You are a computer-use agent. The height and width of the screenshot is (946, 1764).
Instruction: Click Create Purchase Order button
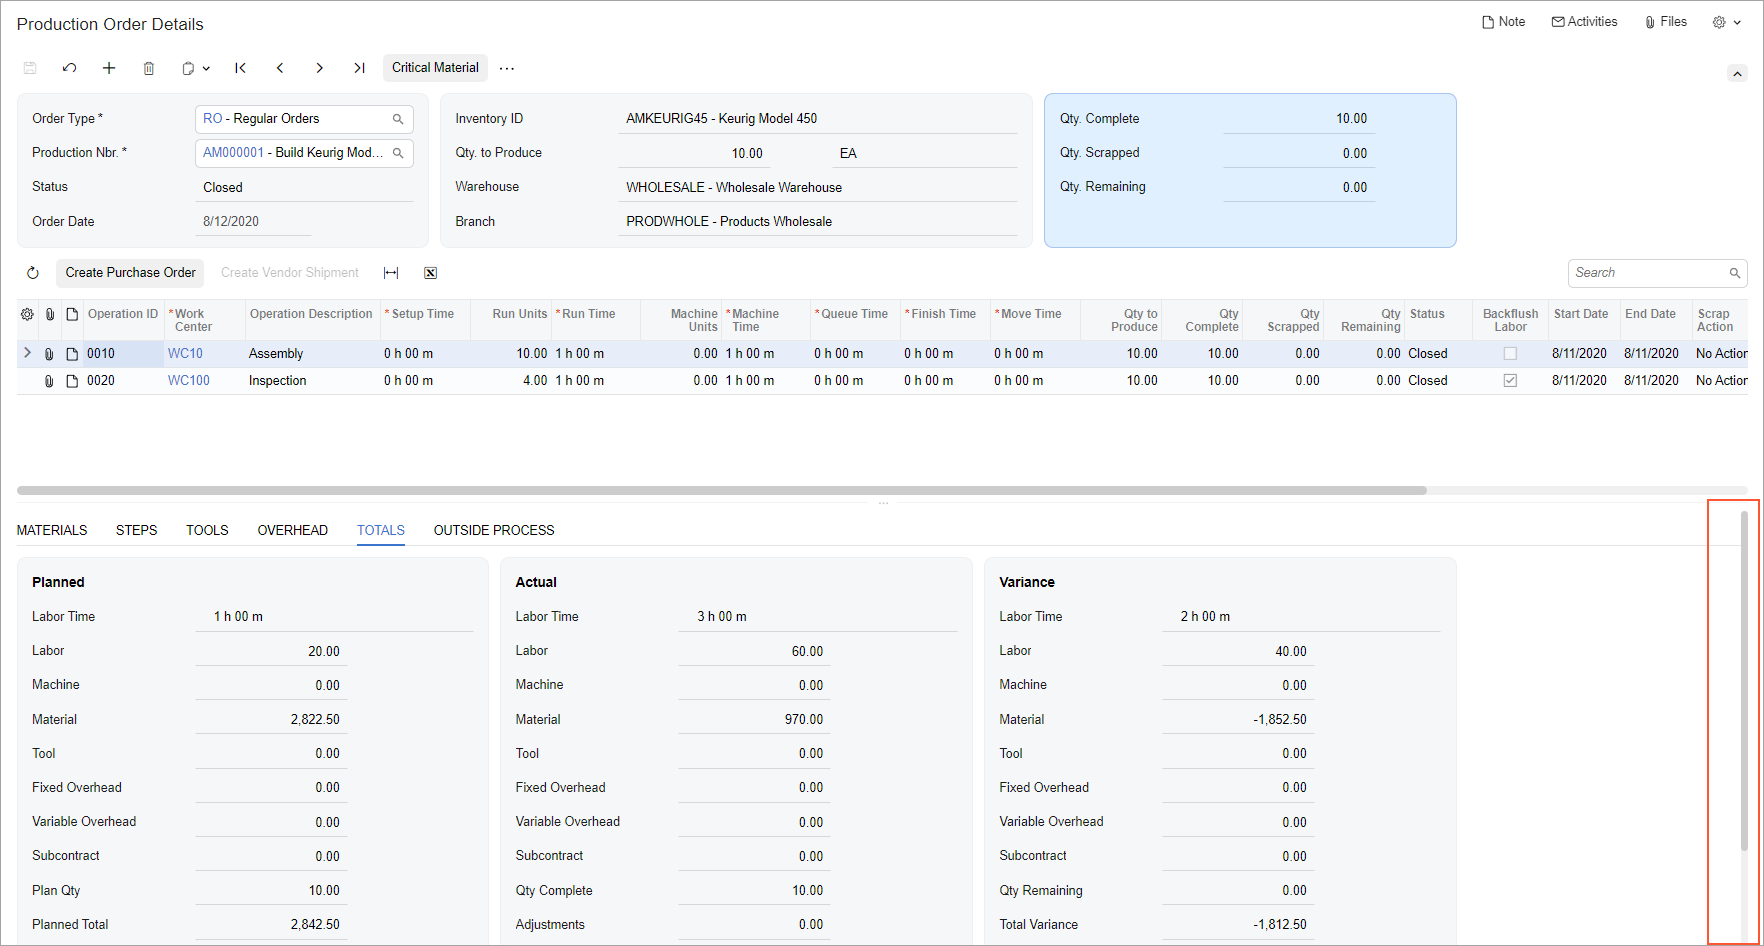[x=130, y=273]
